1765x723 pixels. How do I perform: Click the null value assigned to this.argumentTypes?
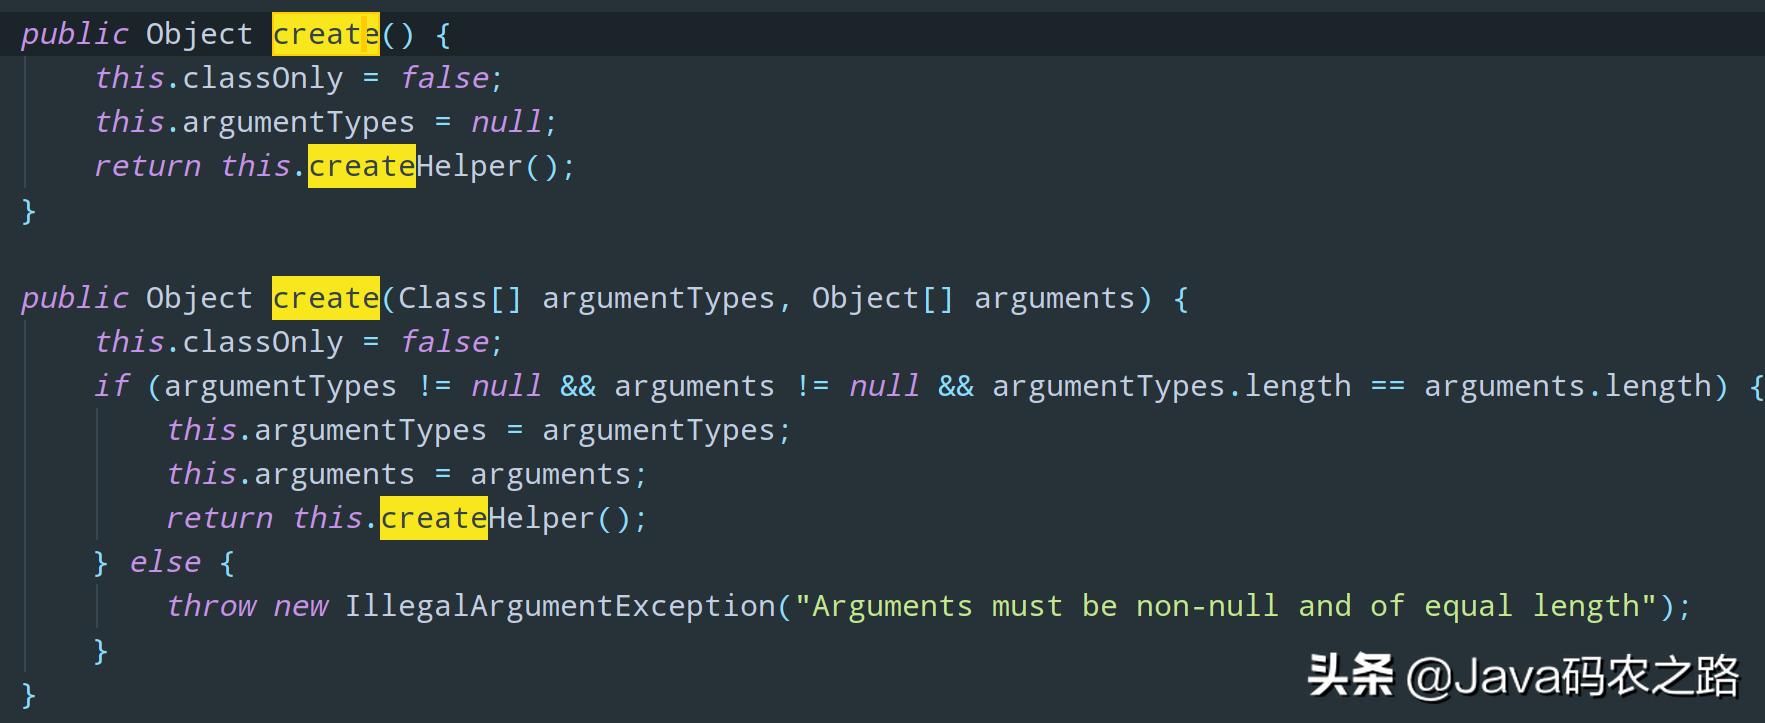click(x=506, y=123)
